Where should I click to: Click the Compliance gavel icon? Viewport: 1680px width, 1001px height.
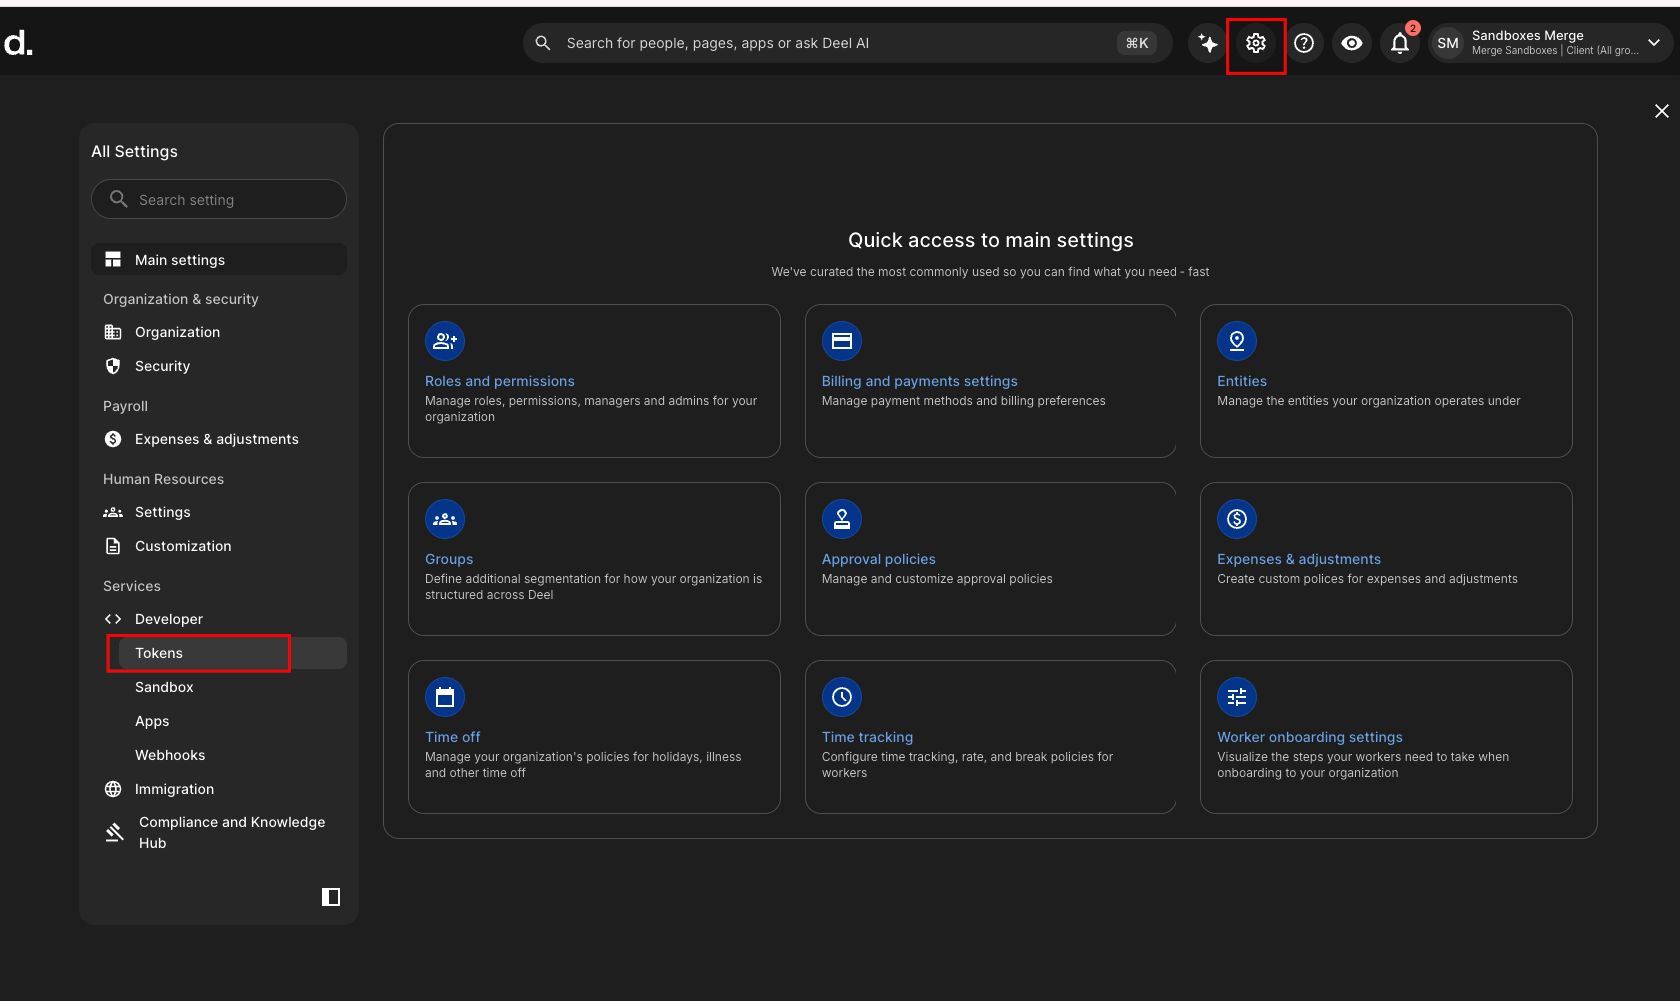coord(115,832)
